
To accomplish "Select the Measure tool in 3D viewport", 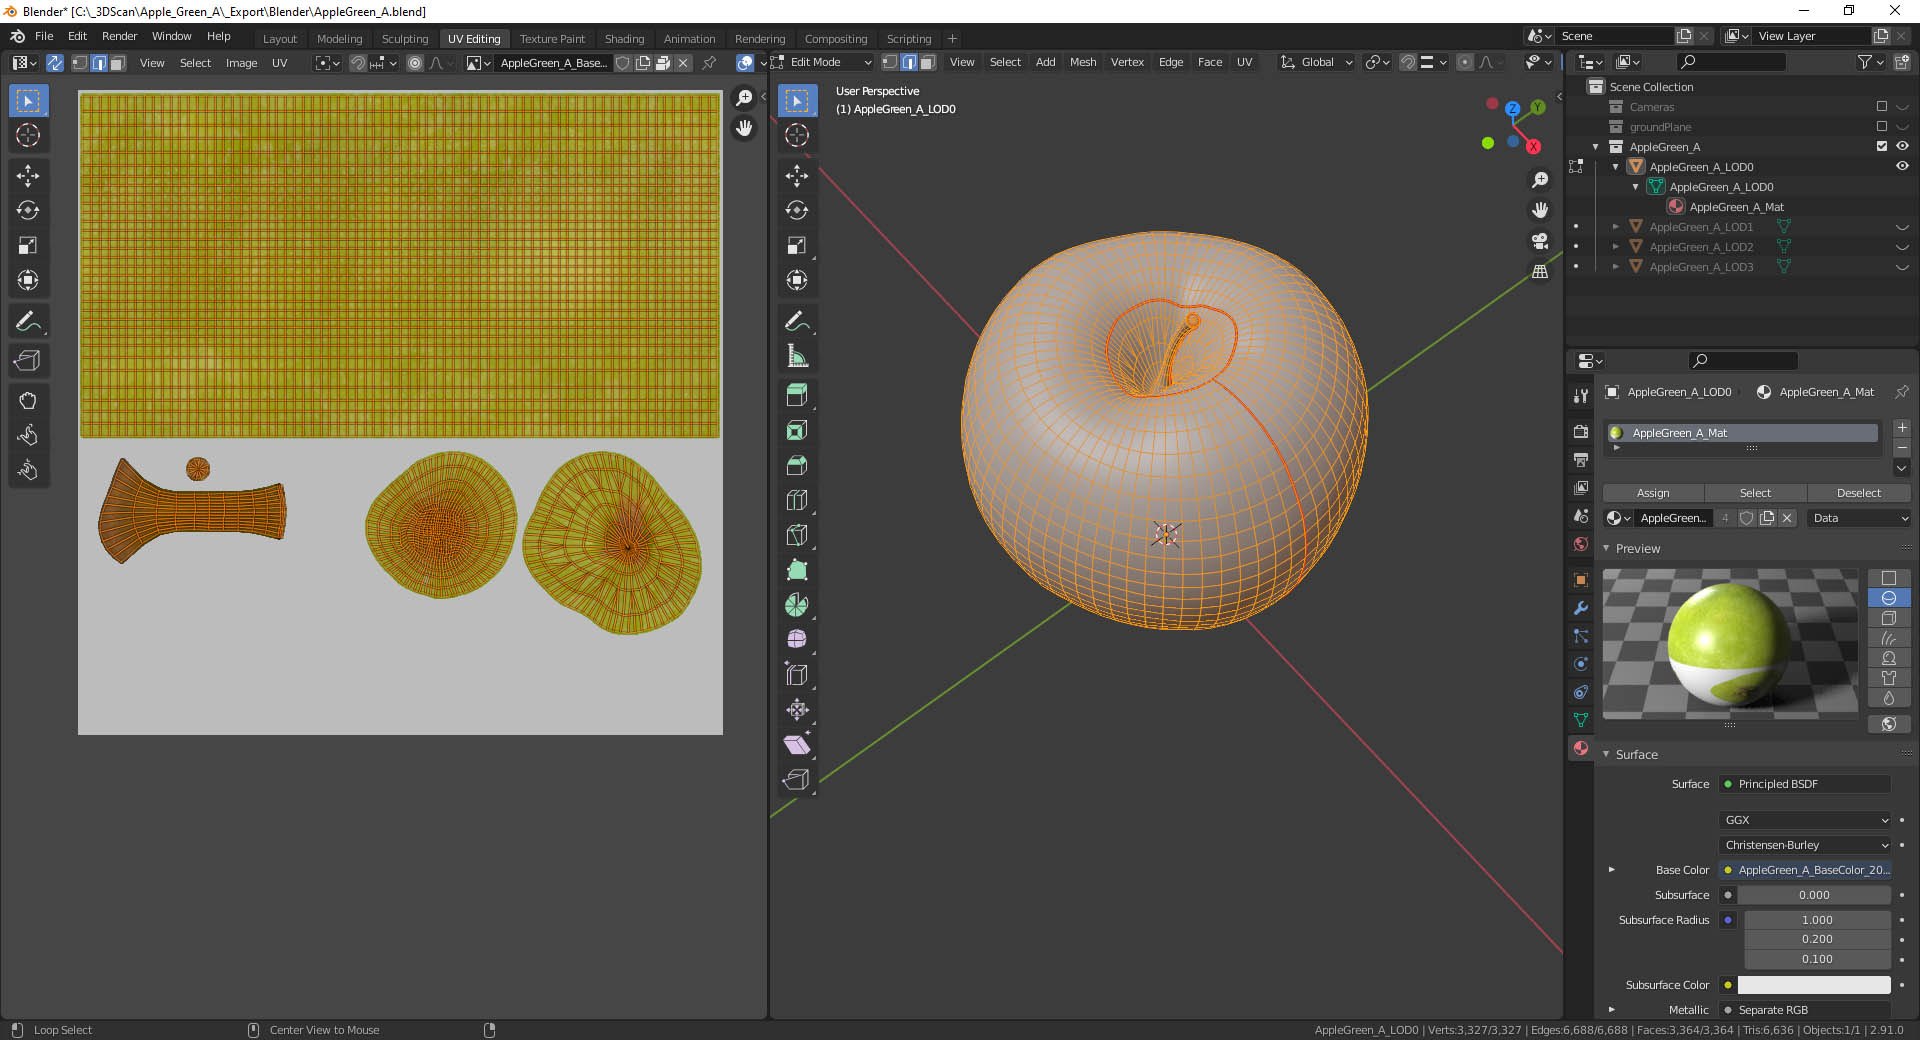I will (x=797, y=356).
